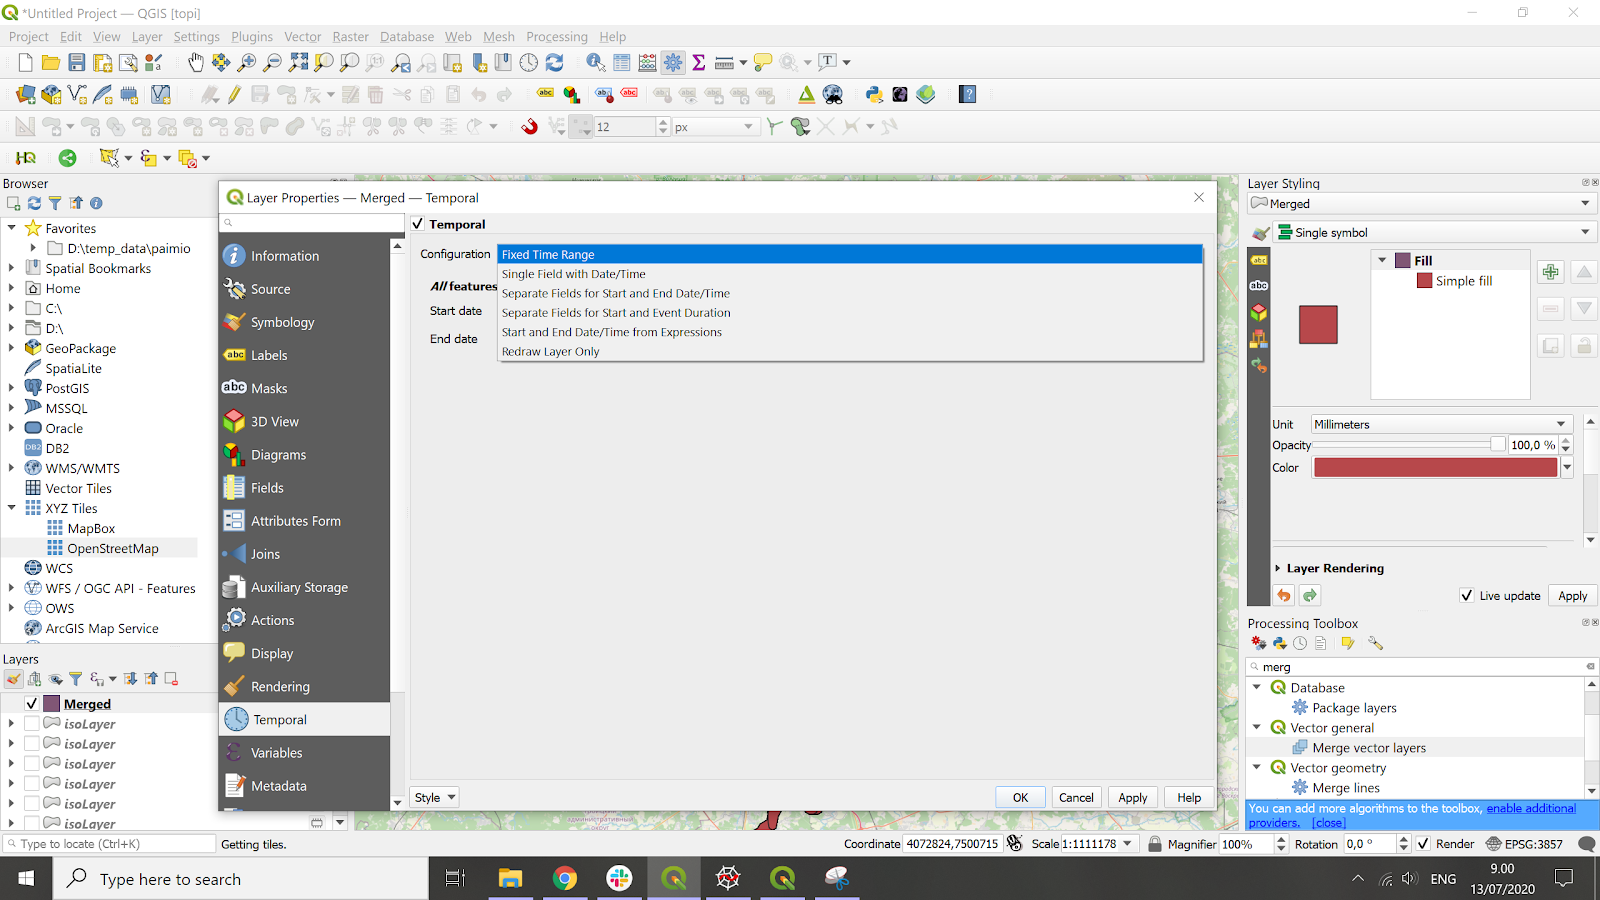Toggle the Live update checkbox
Screen dimensions: 1600x900
1467,596
